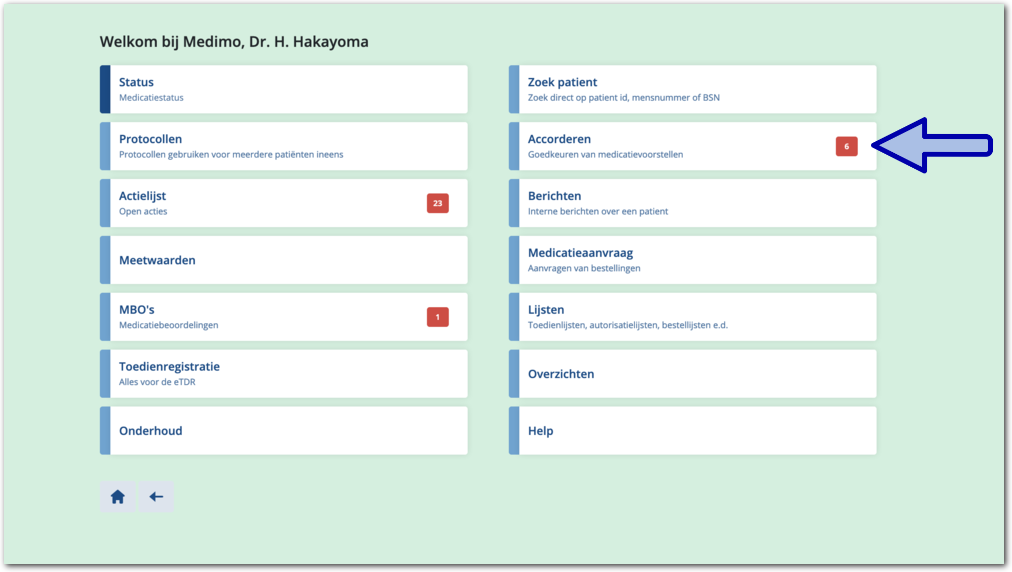
Task: Click the back arrow icon button
Action: click(x=156, y=497)
